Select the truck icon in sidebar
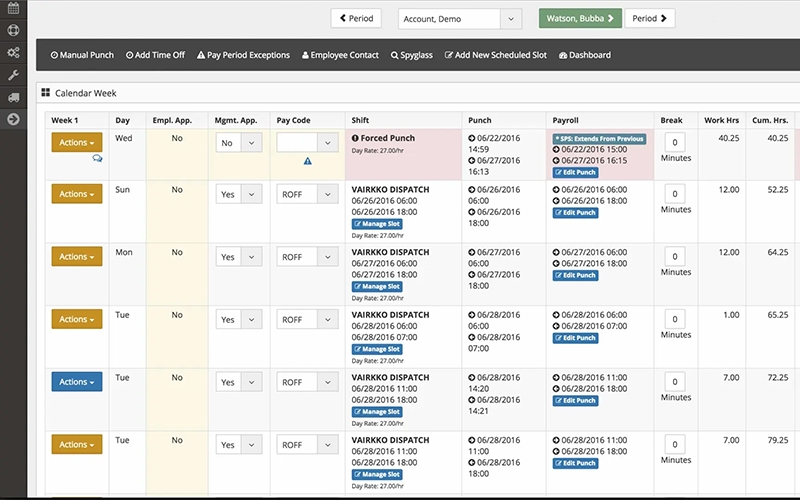 click(x=13, y=97)
